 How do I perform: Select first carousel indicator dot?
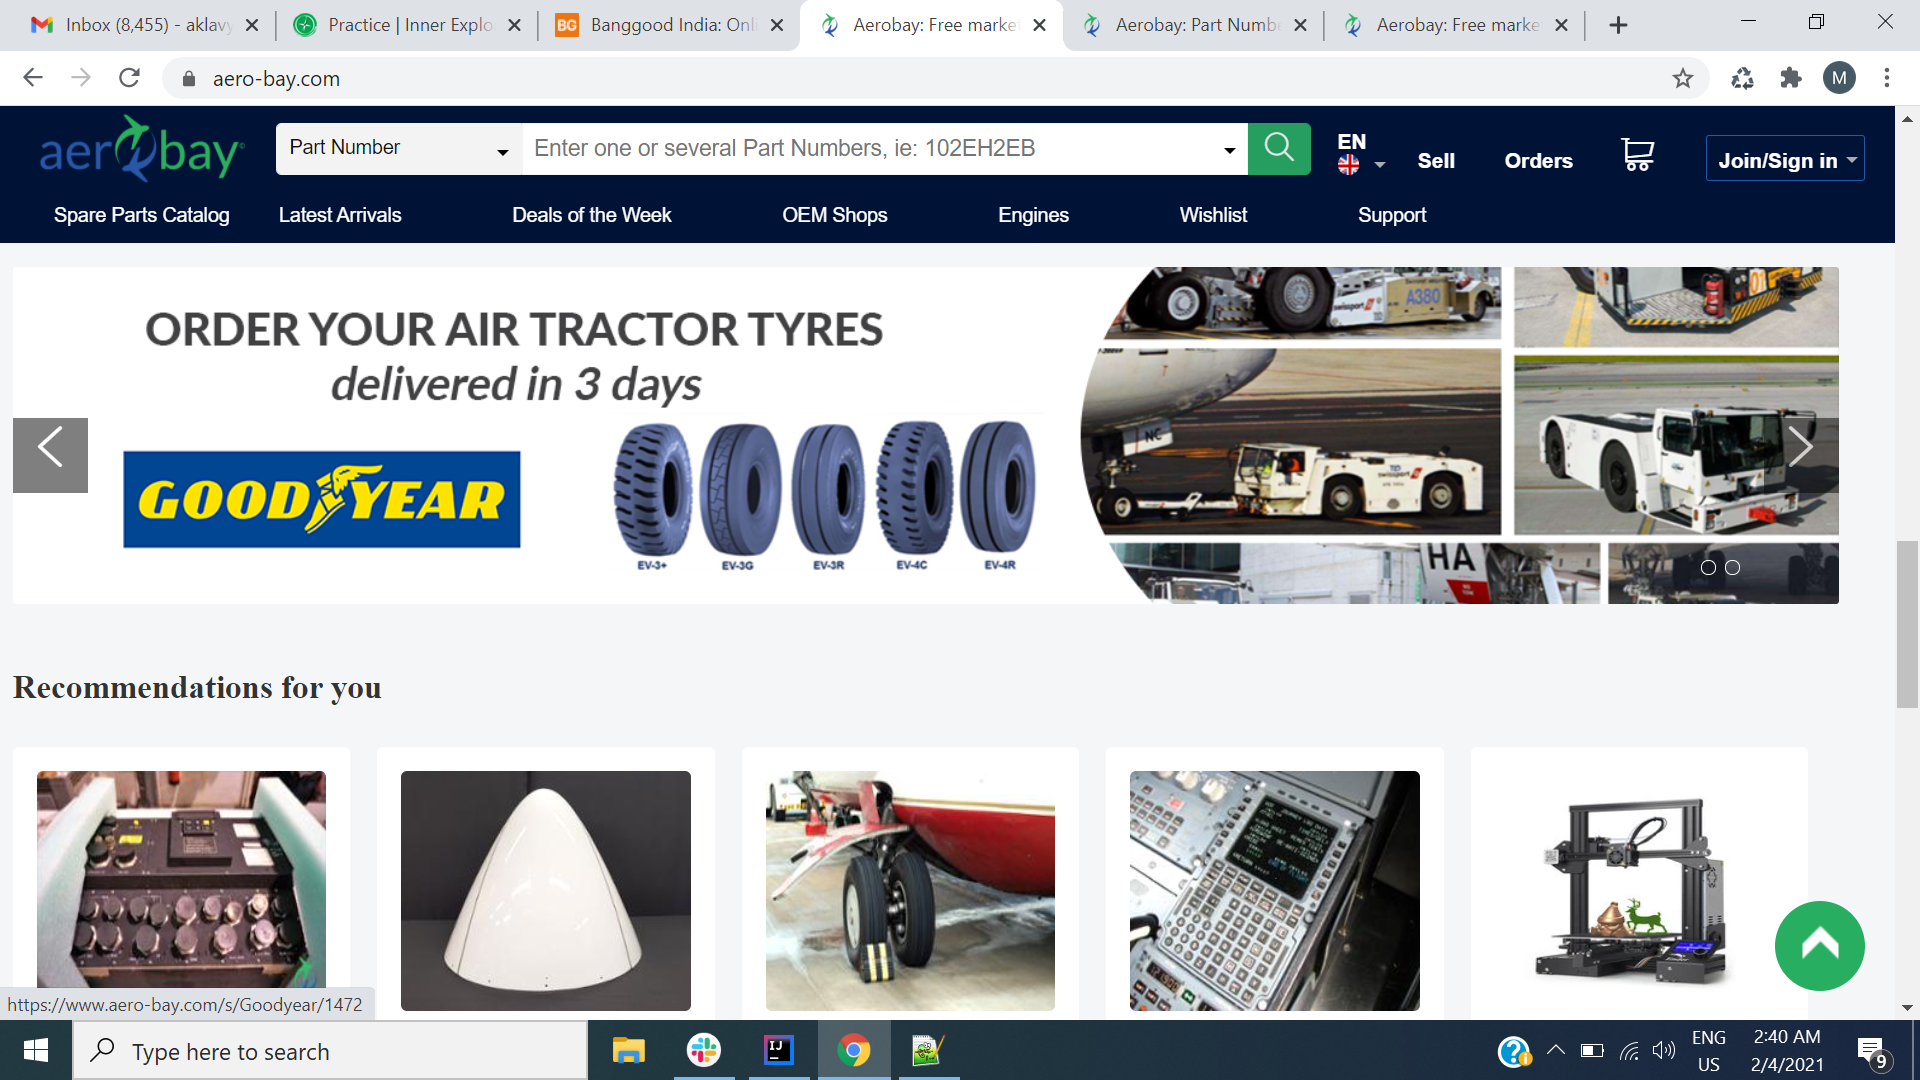(1708, 567)
